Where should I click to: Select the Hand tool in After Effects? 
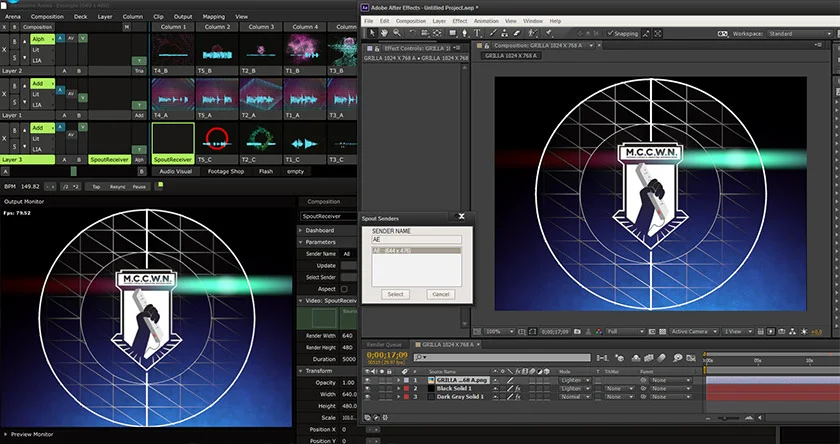(x=384, y=33)
